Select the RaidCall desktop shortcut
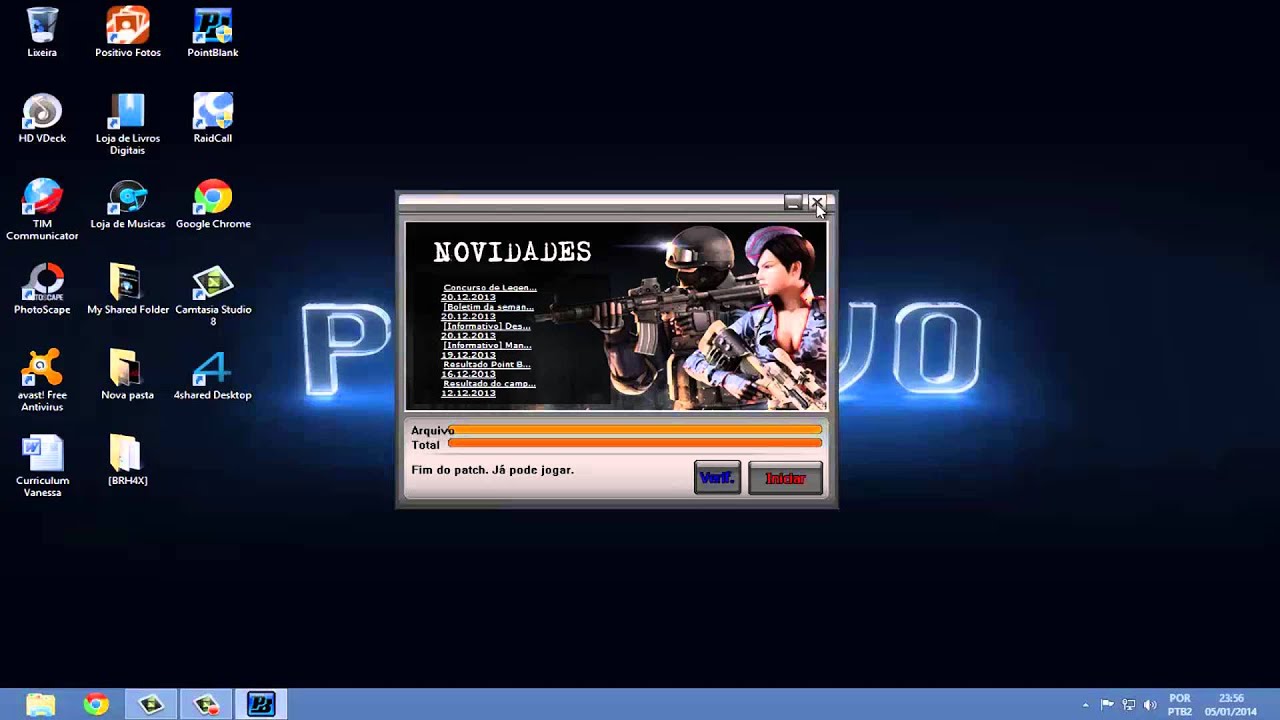The height and width of the screenshot is (720, 1280). [213, 118]
